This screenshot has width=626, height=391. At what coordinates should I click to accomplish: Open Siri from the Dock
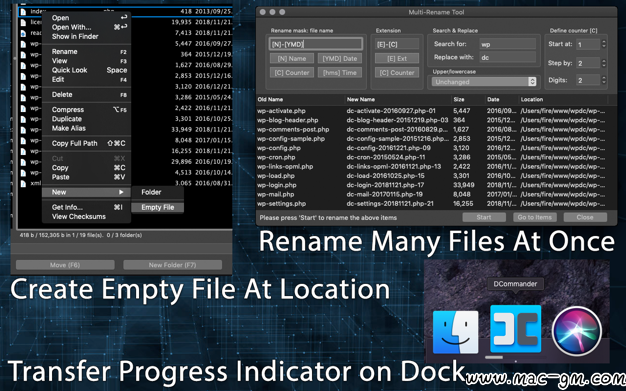576,331
